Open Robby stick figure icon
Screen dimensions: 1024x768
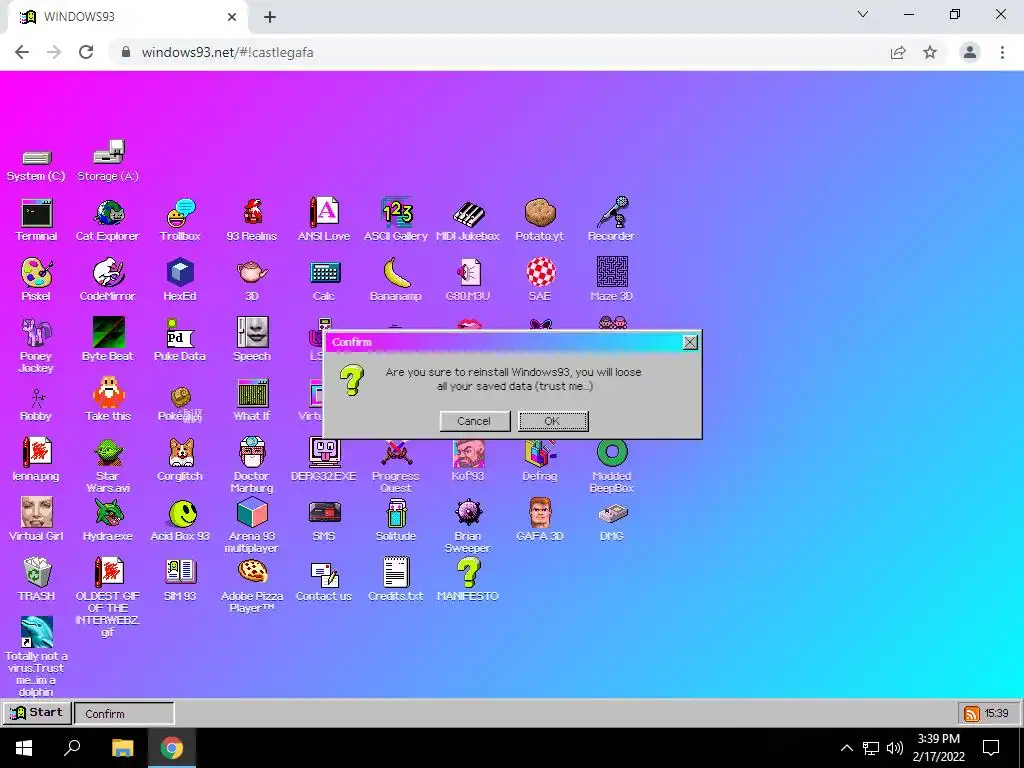pyautogui.click(x=37, y=396)
